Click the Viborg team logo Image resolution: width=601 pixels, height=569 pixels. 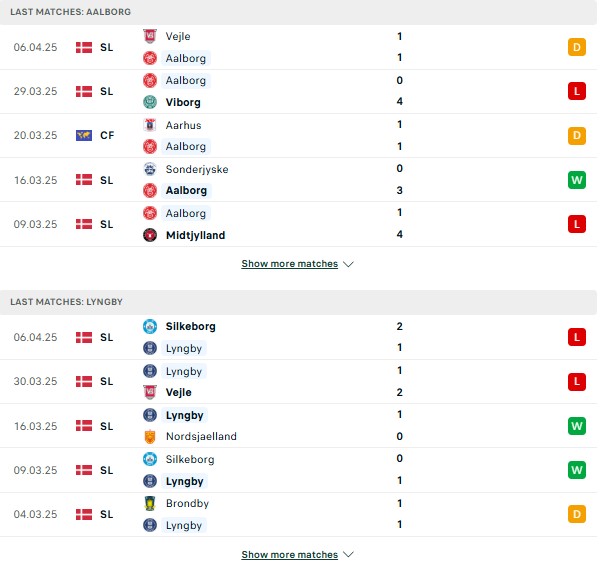(x=150, y=102)
